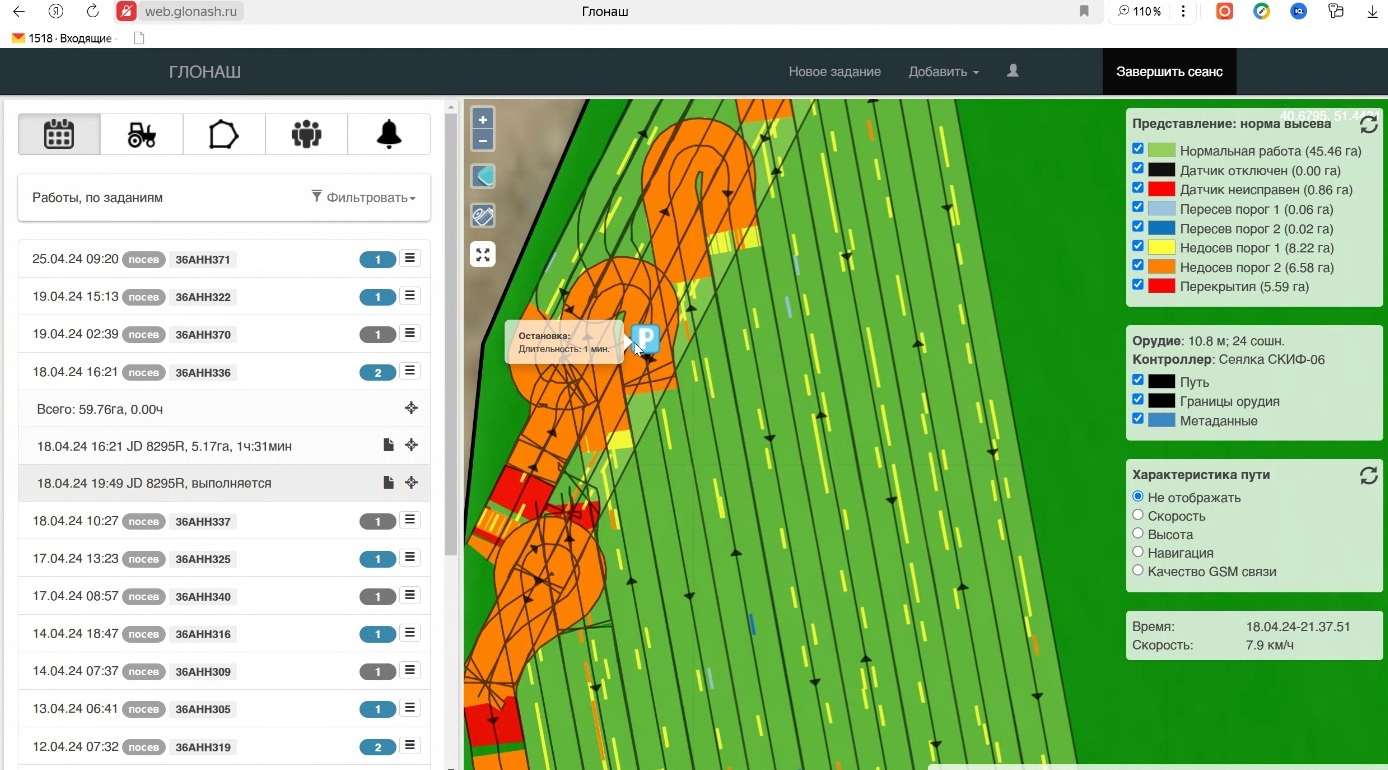Open report document for 16:21 JD 8295R

coord(388,445)
